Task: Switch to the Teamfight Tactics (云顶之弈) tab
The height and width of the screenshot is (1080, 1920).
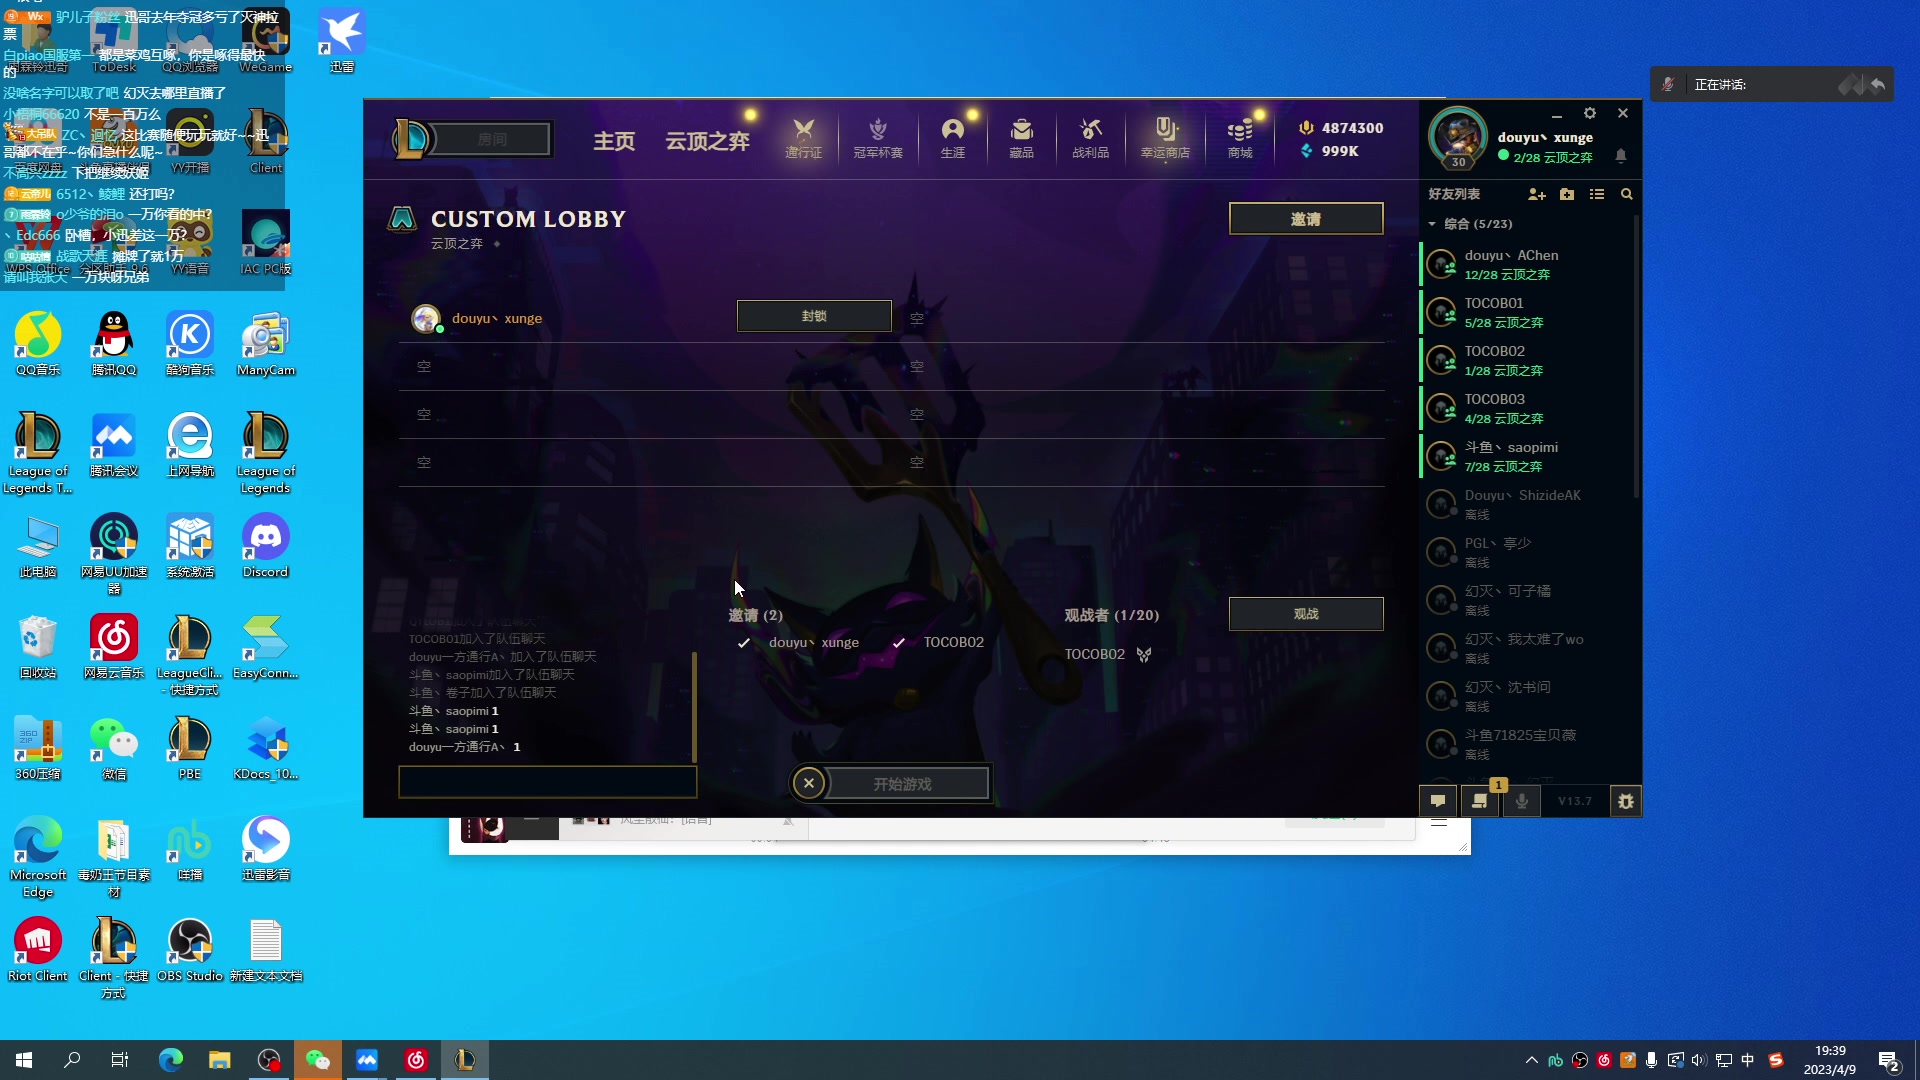Action: click(708, 141)
